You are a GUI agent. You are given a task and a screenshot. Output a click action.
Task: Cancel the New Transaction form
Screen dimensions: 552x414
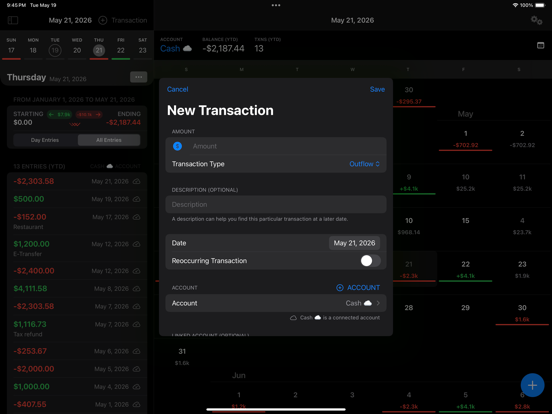pos(177,89)
